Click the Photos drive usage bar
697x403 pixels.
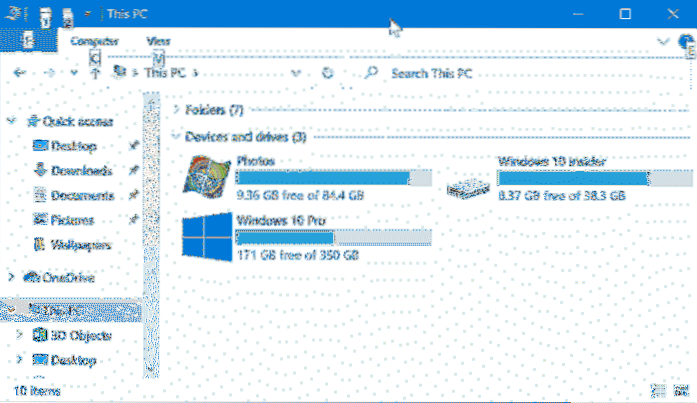tap(333, 178)
